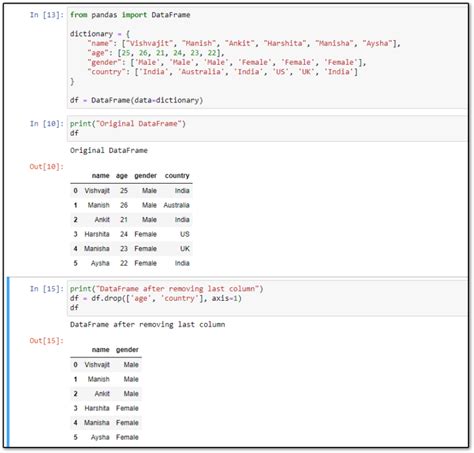Click 'Vishvajit' cell in the second table
The width and height of the screenshot is (474, 453).
coord(97,365)
